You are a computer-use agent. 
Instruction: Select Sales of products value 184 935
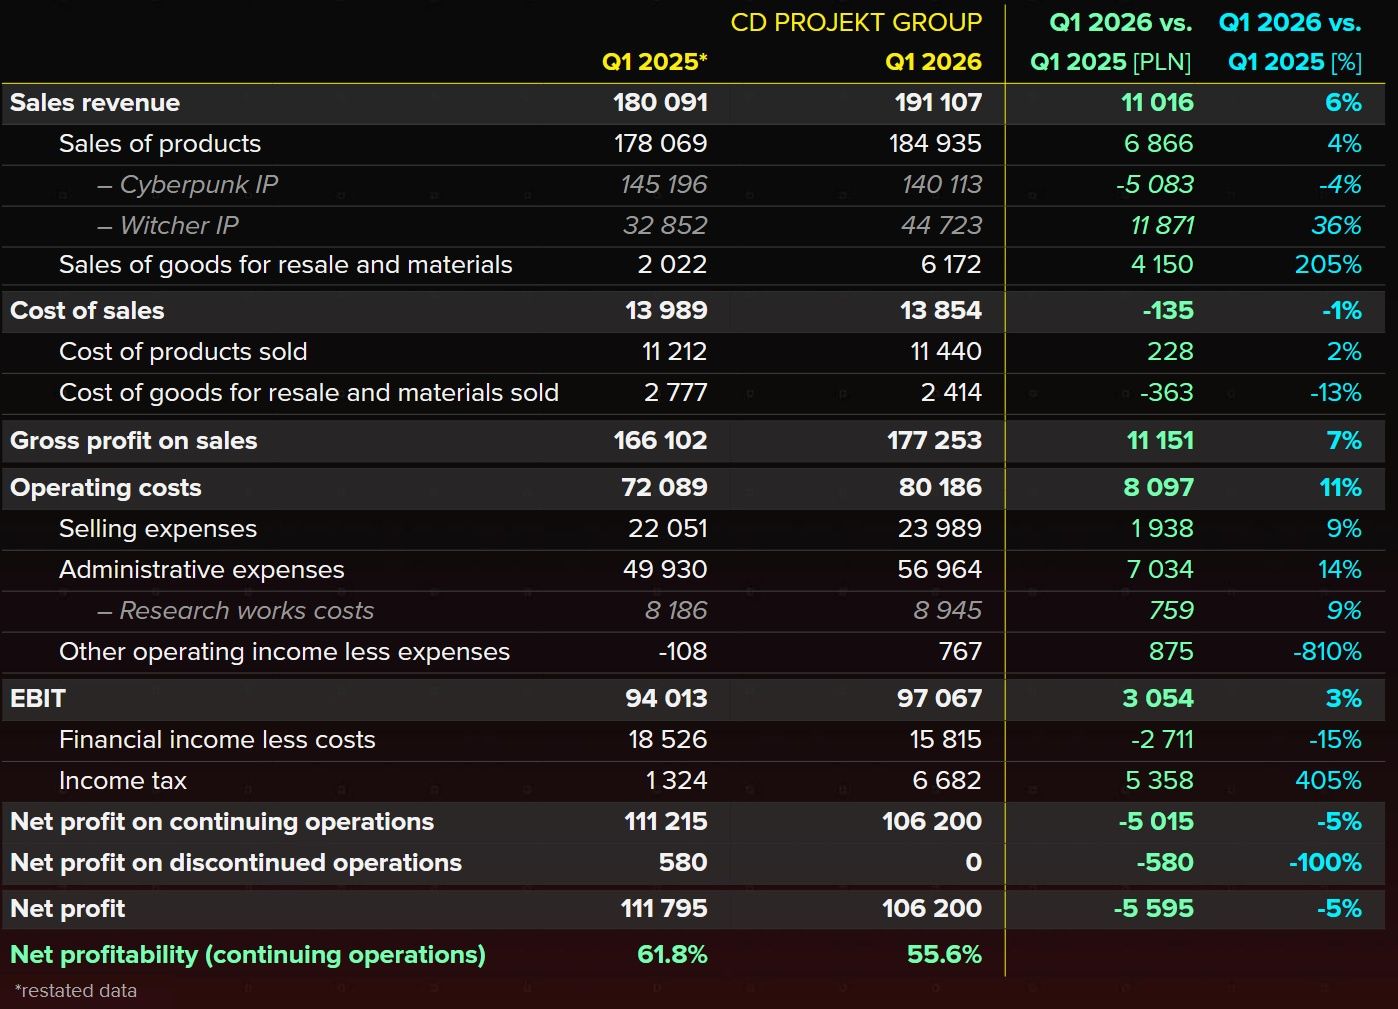[935, 144]
